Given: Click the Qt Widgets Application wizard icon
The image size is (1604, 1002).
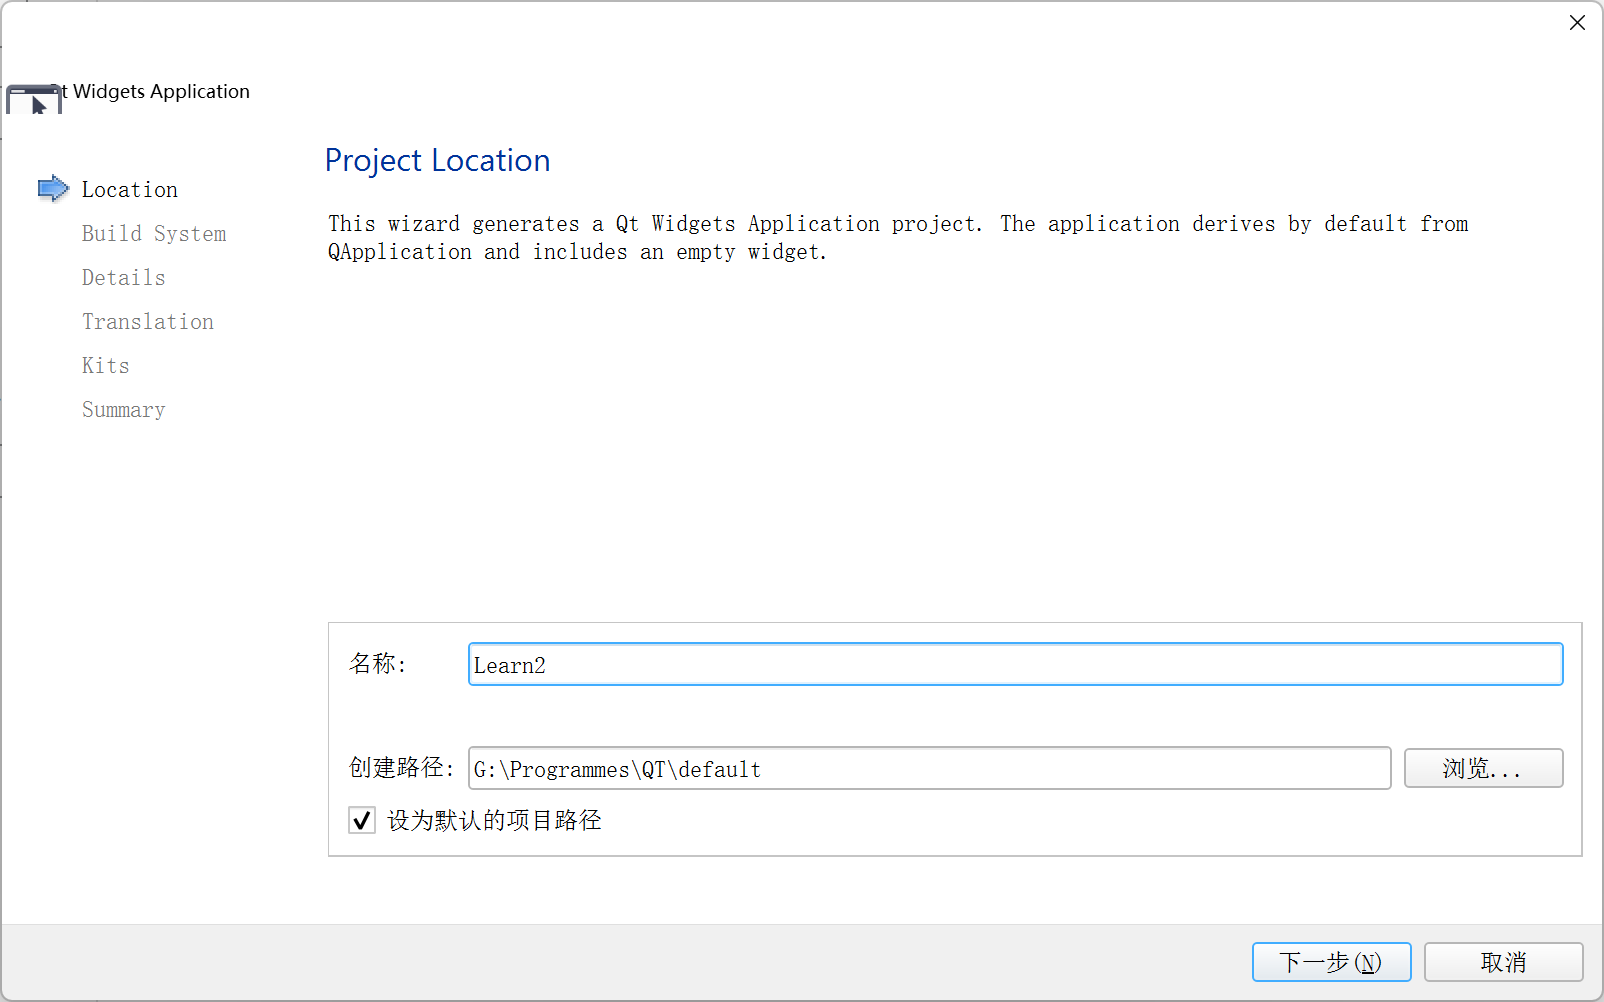Looking at the screenshot, I should [34, 100].
